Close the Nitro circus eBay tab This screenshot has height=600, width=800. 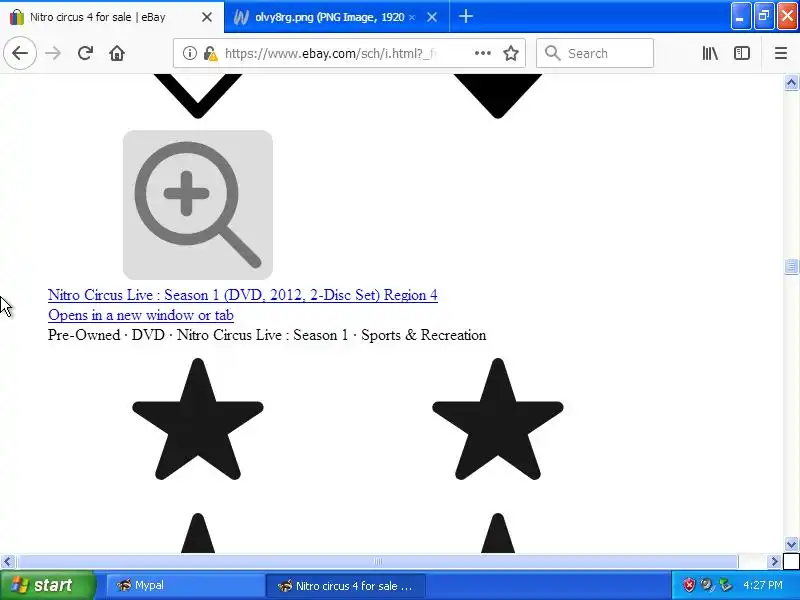point(207,17)
